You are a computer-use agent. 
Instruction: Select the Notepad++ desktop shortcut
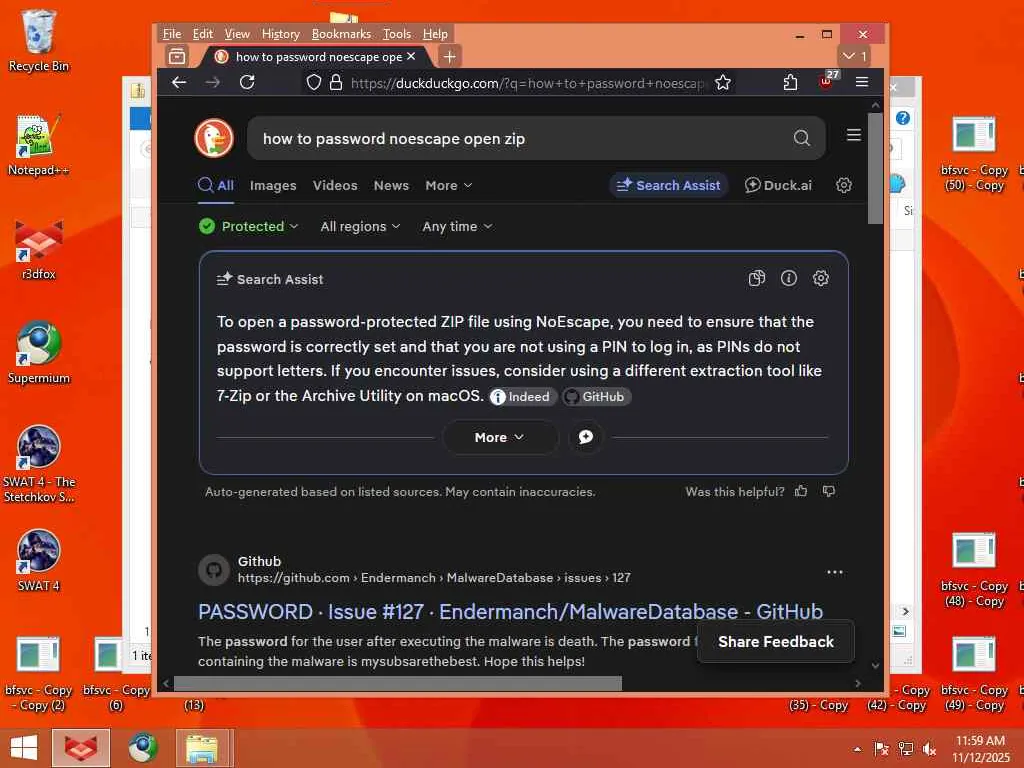pos(39,144)
